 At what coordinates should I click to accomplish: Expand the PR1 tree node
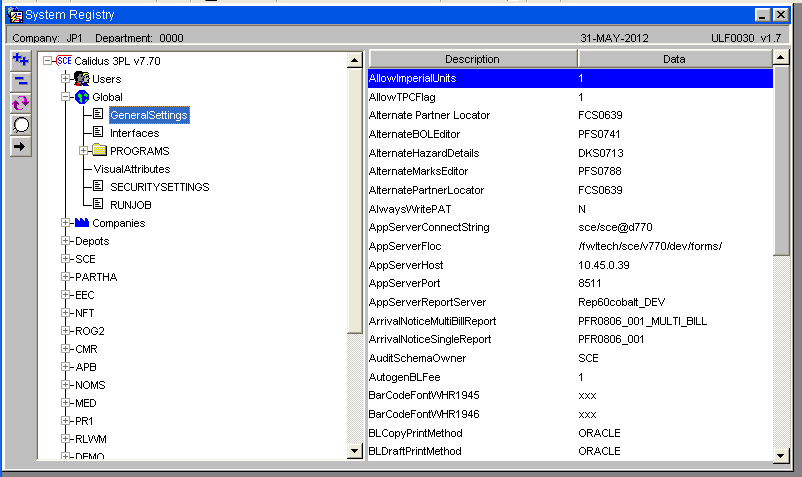pyautogui.click(x=65, y=421)
